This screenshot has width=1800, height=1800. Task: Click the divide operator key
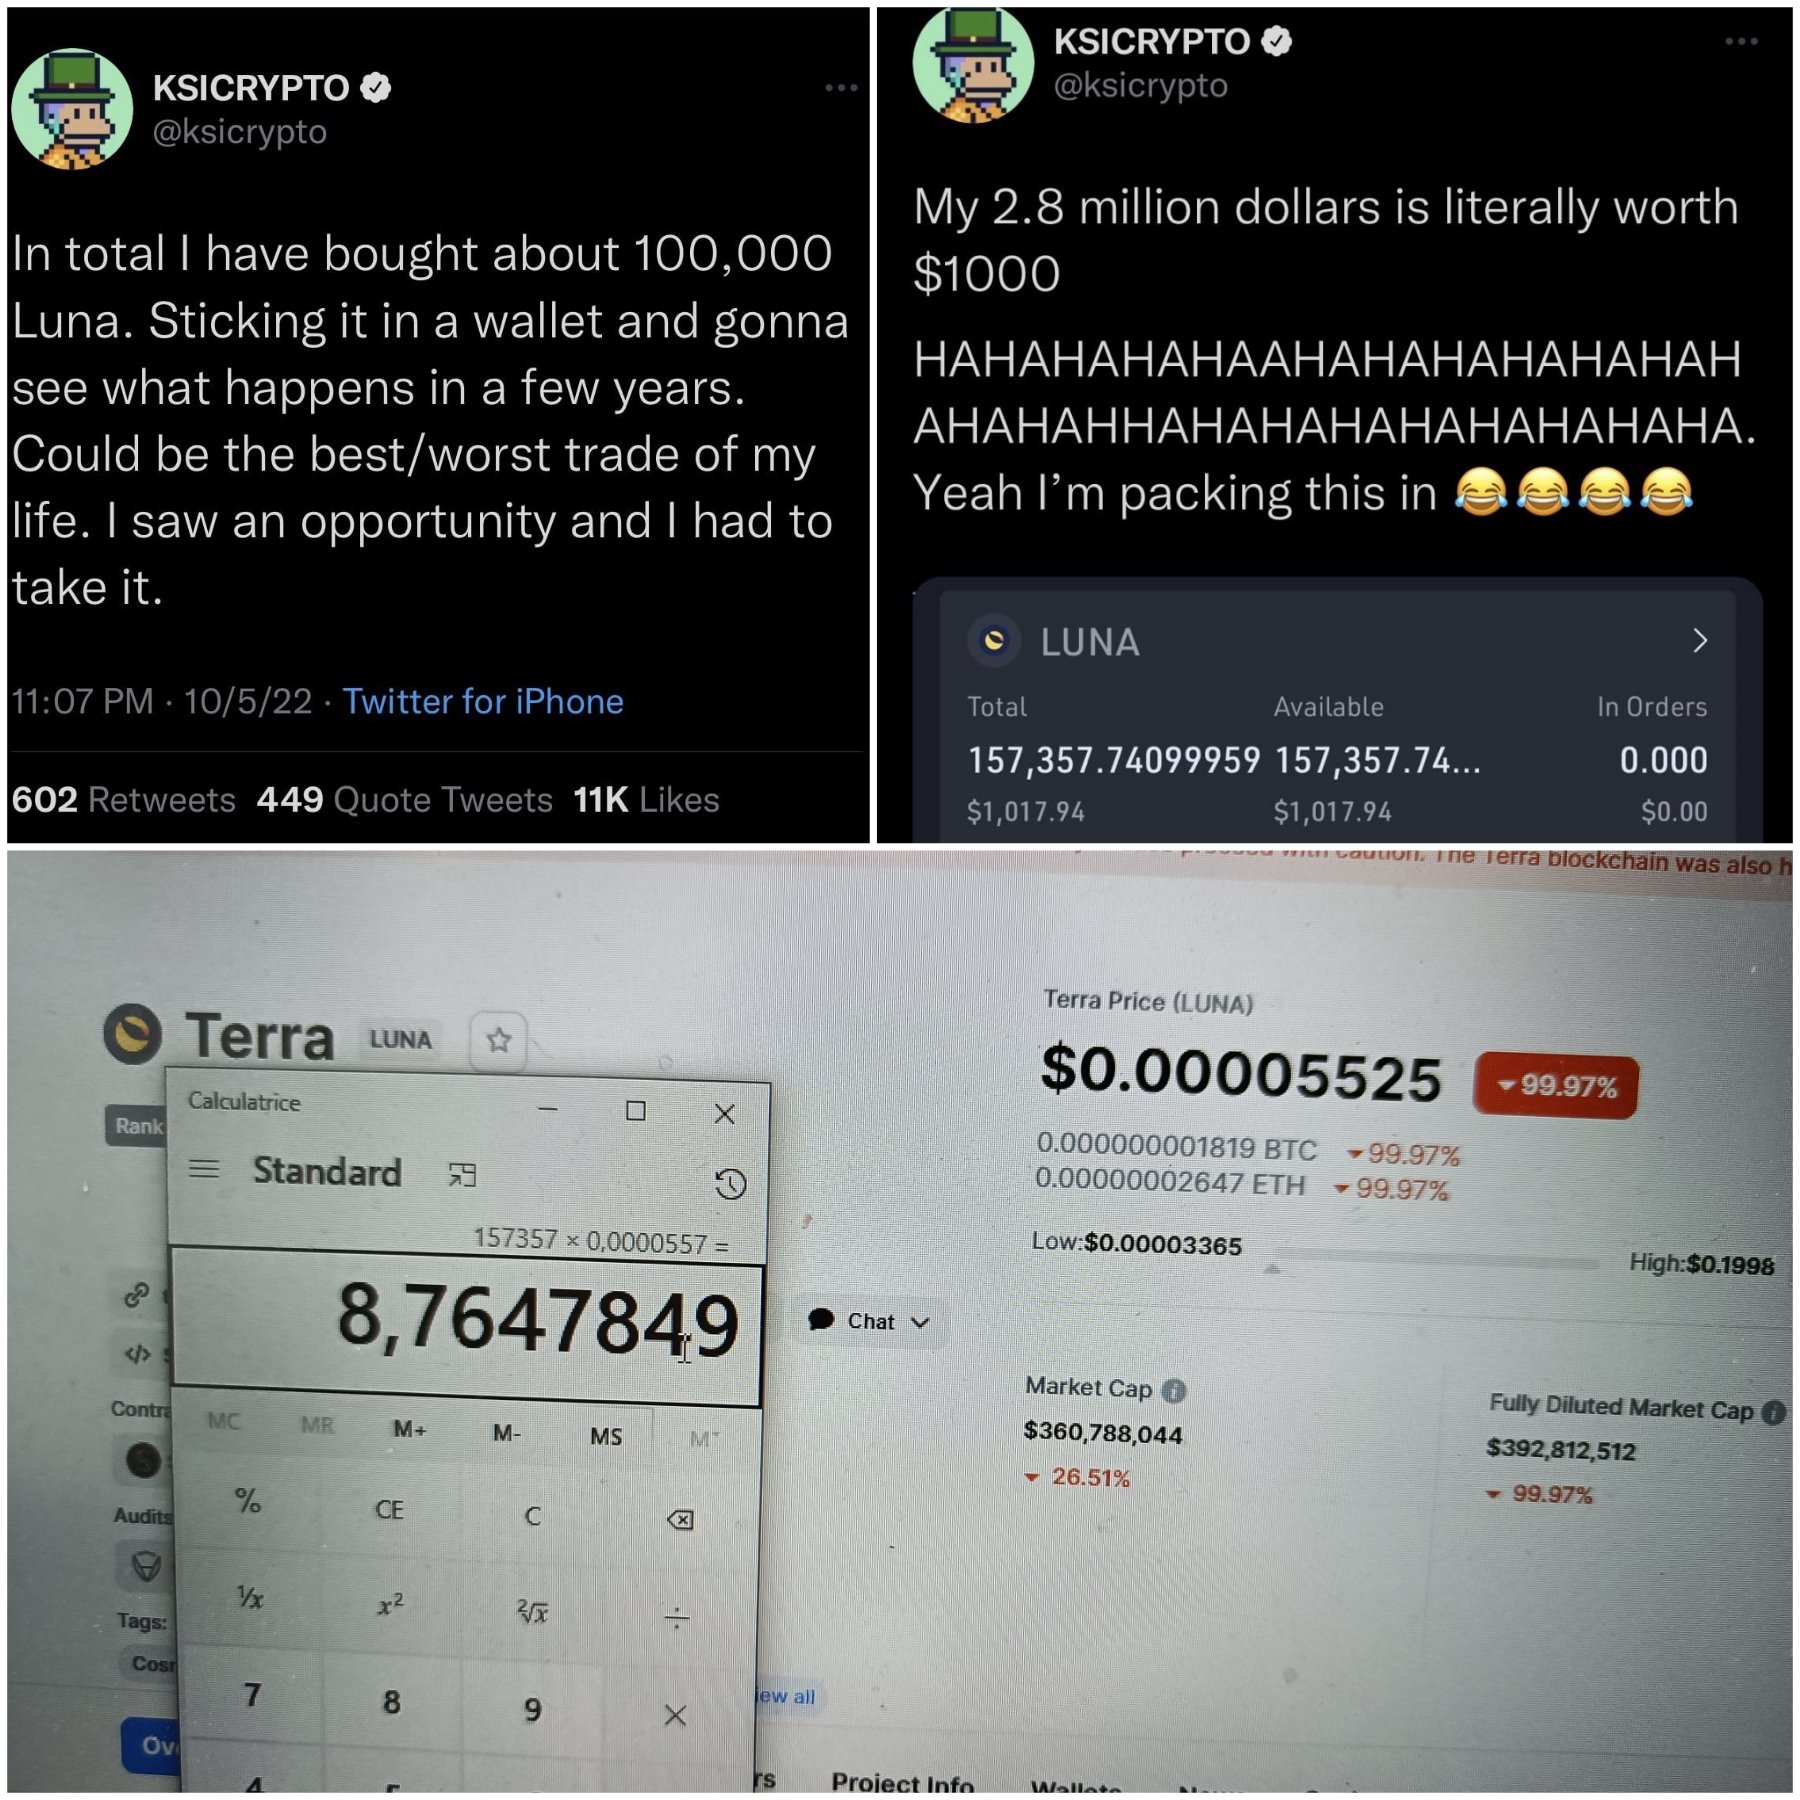(x=677, y=1617)
